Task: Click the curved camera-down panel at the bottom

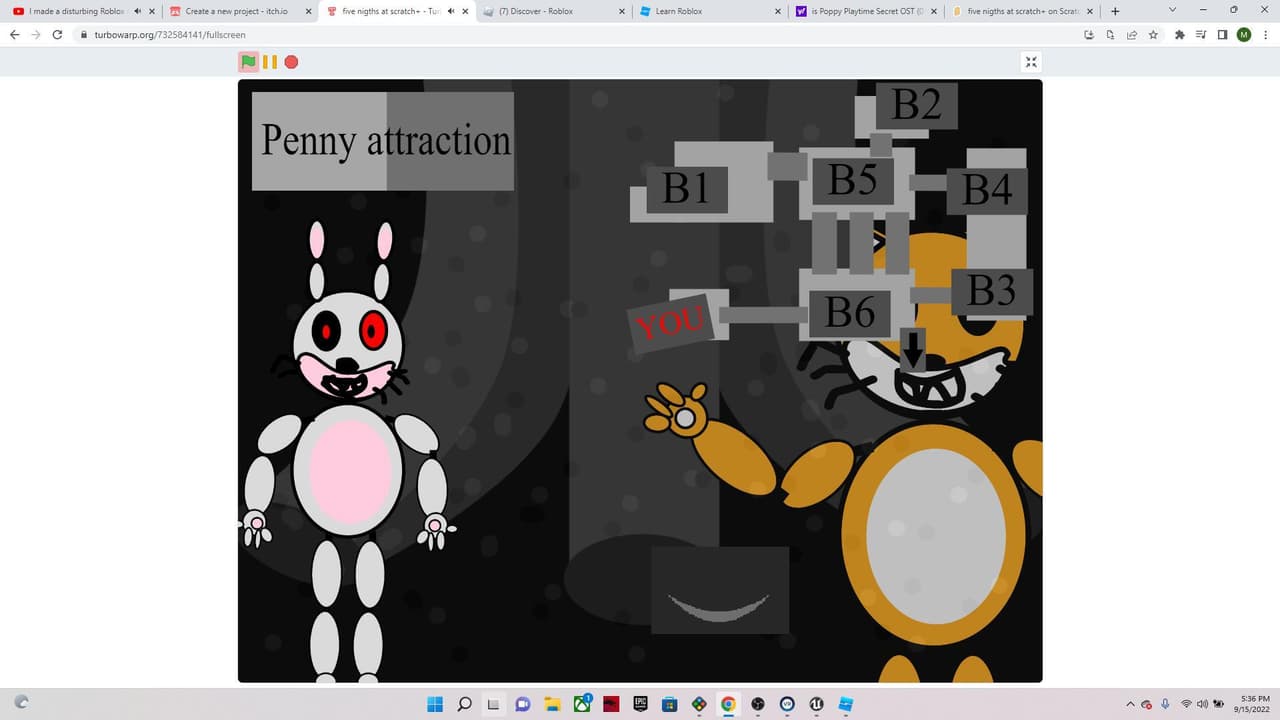Action: coord(720,589)
